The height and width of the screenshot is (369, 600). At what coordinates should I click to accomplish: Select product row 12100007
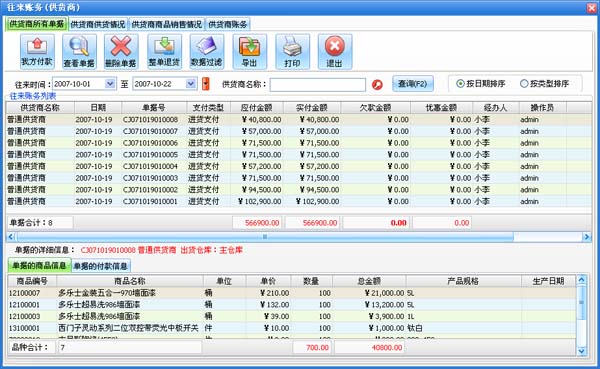[x=292, y=293]
